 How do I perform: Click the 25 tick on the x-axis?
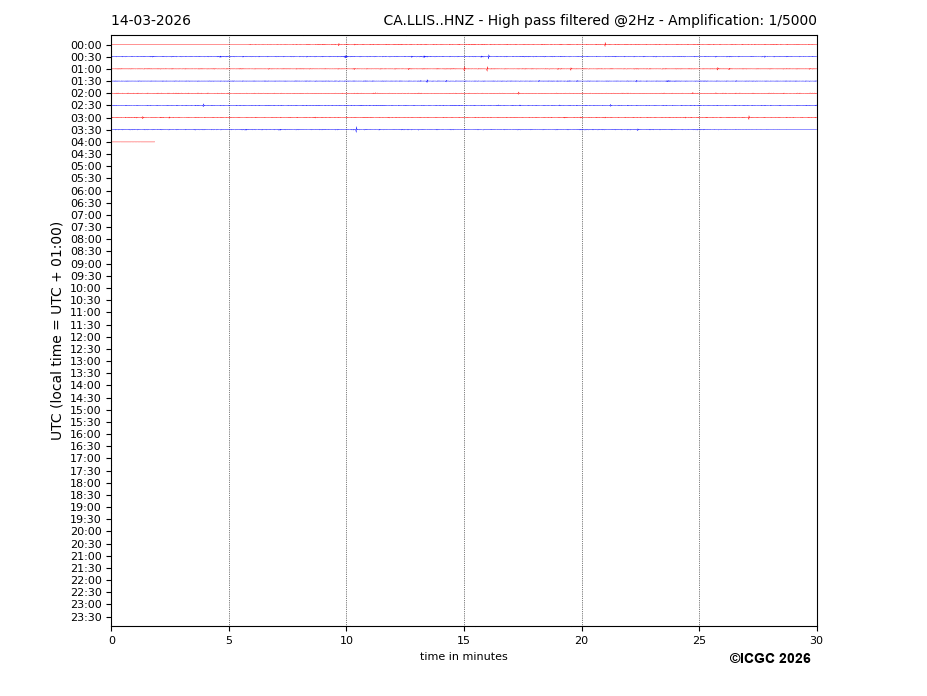(699, 640)
